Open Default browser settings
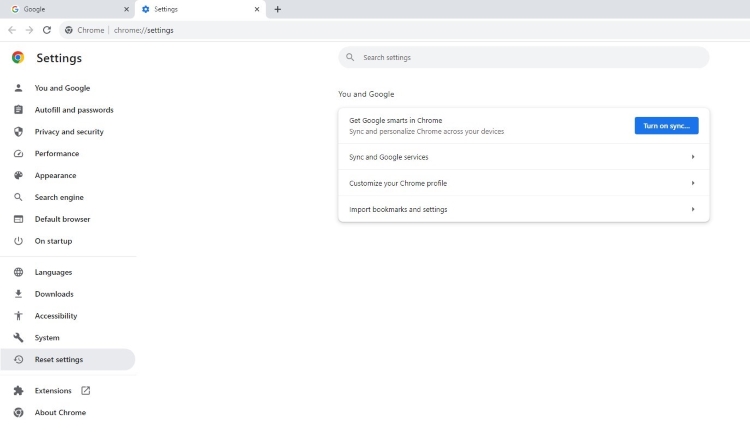Viewport: 750px width, 436px height. [68, 219]
